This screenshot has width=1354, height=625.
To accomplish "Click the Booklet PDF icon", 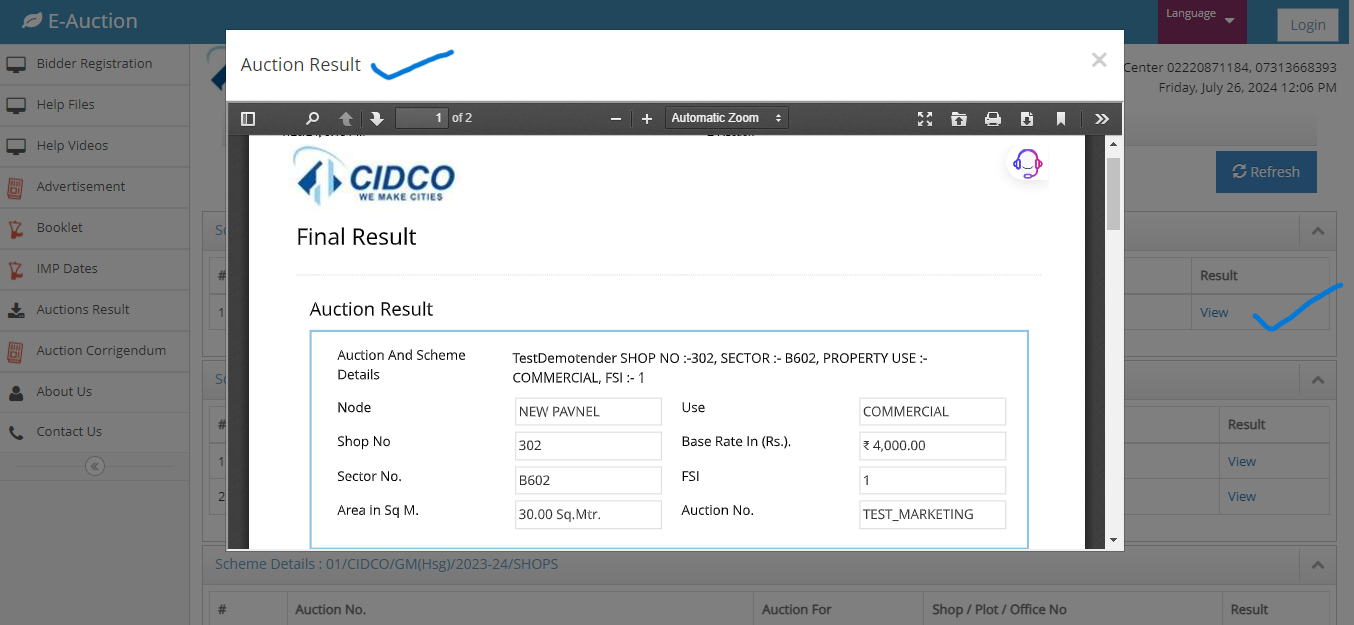I will point(15,229).
